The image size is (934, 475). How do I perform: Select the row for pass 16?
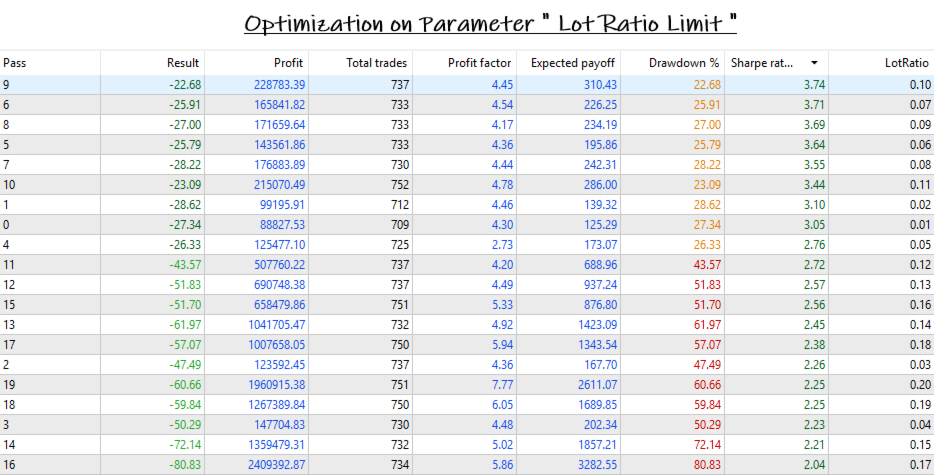coord(467,464)
